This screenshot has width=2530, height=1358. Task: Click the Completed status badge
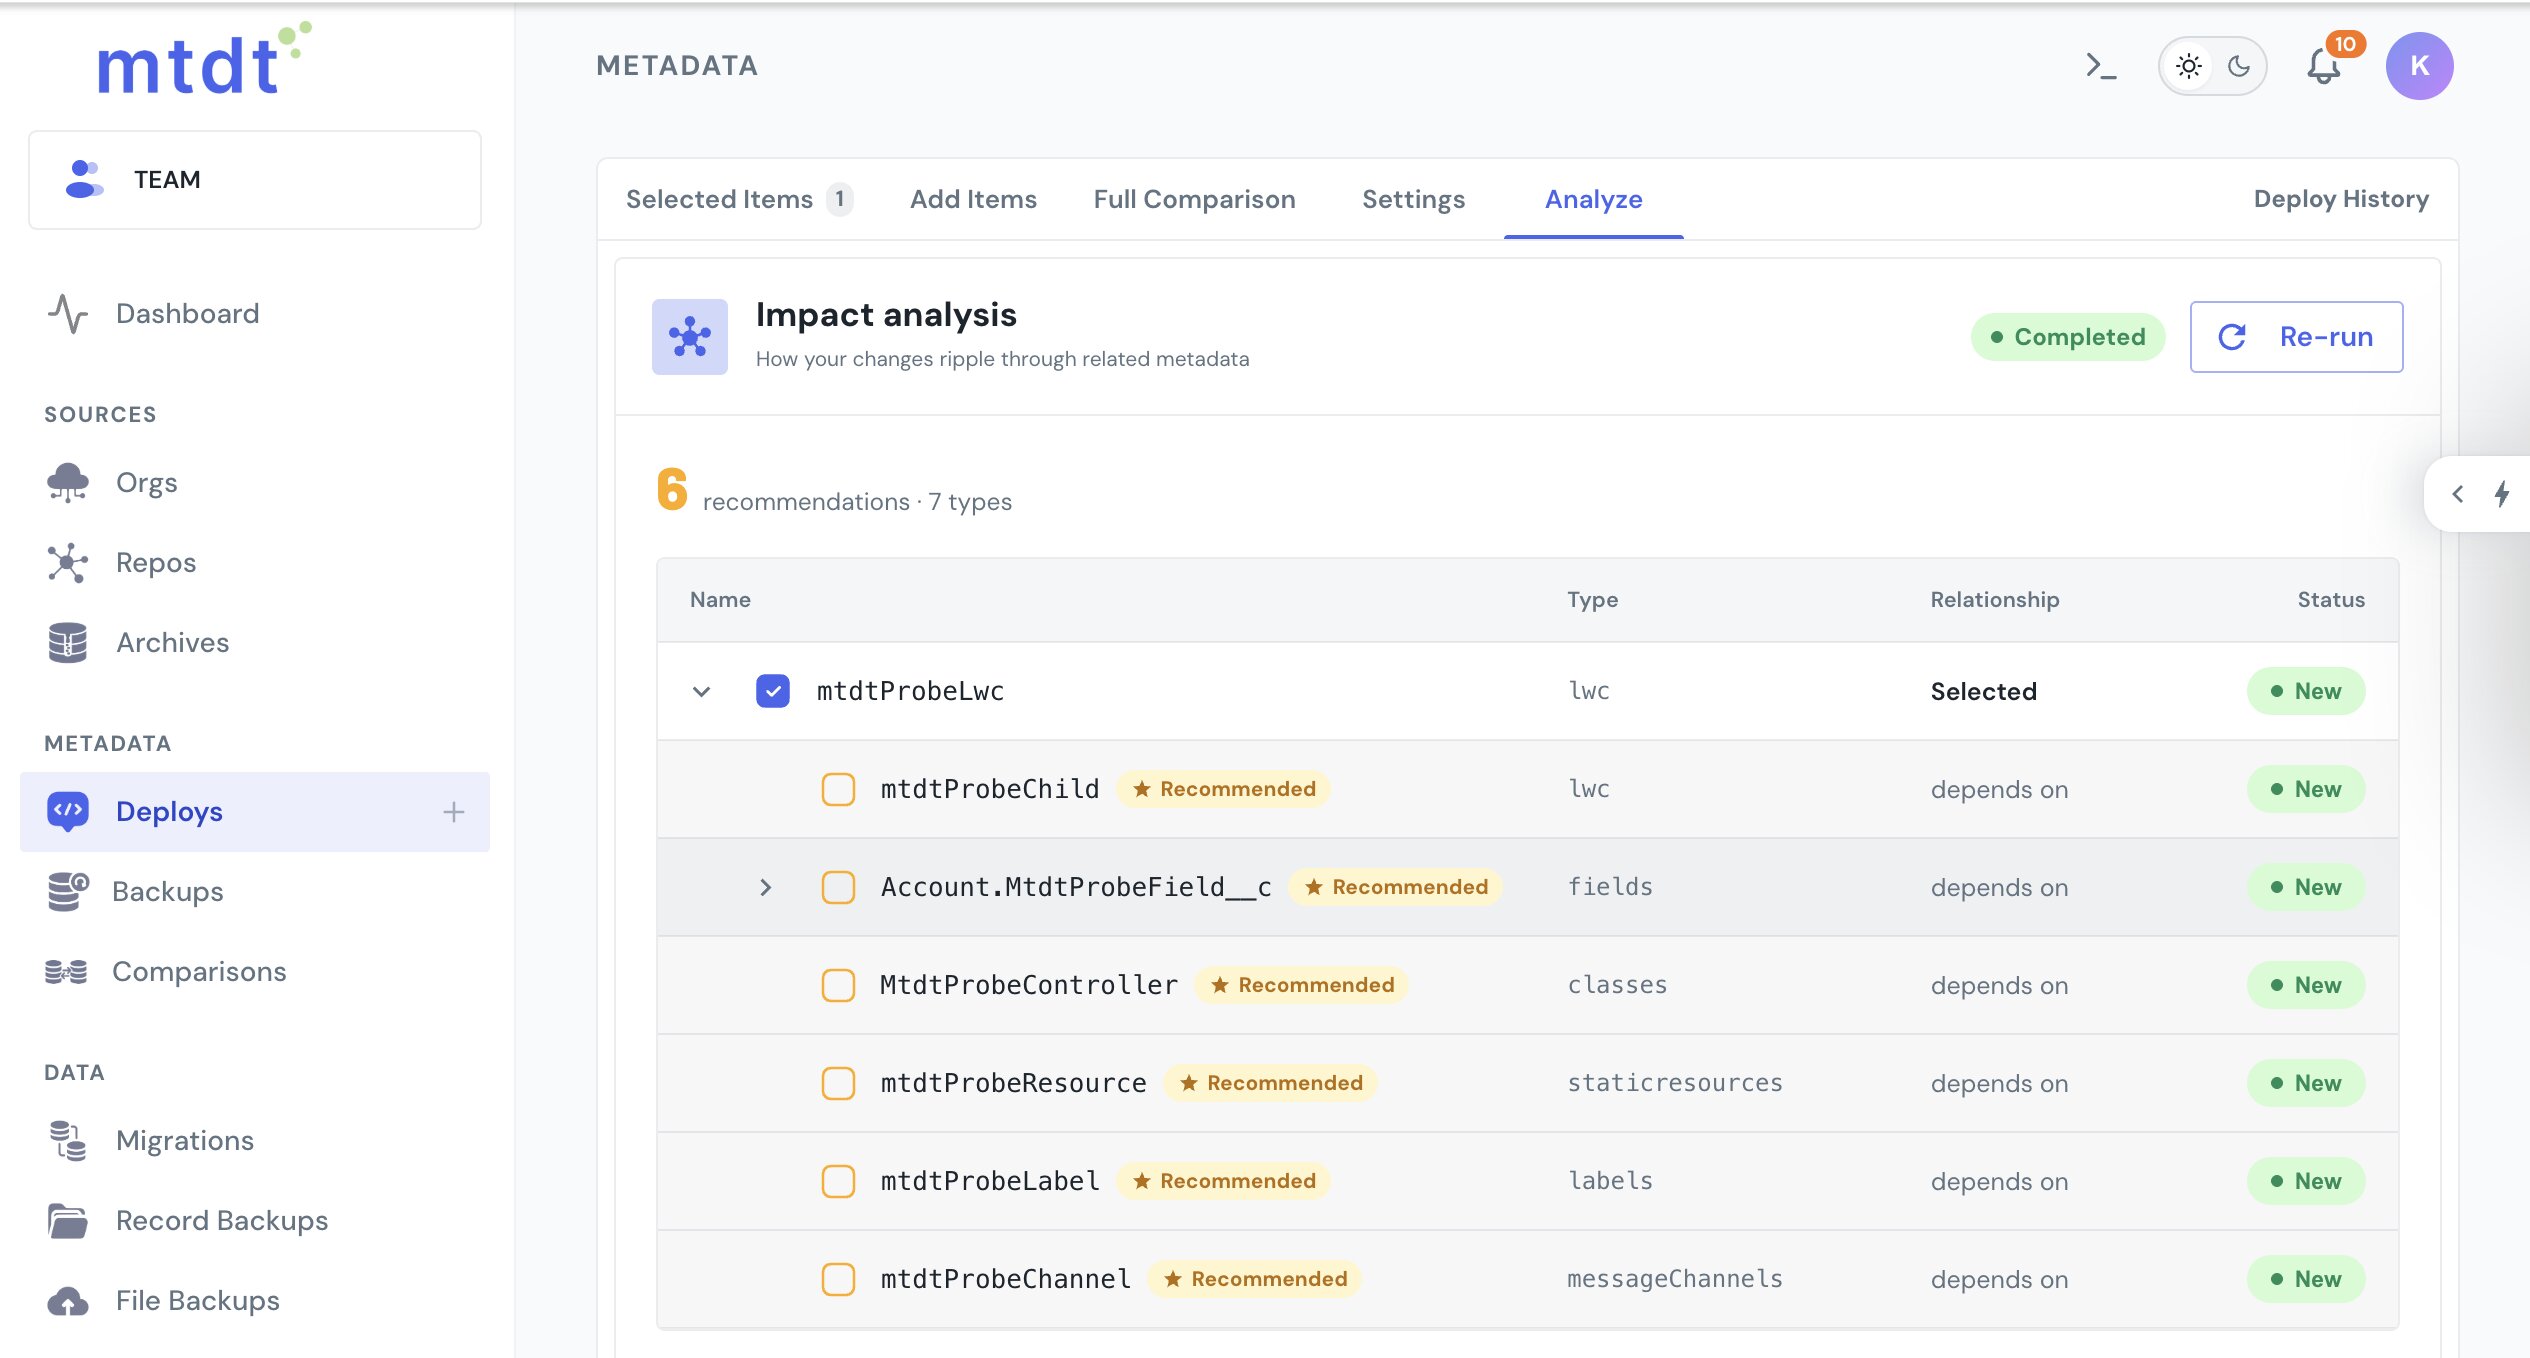pyautogui.click(x=2067, y=337)
